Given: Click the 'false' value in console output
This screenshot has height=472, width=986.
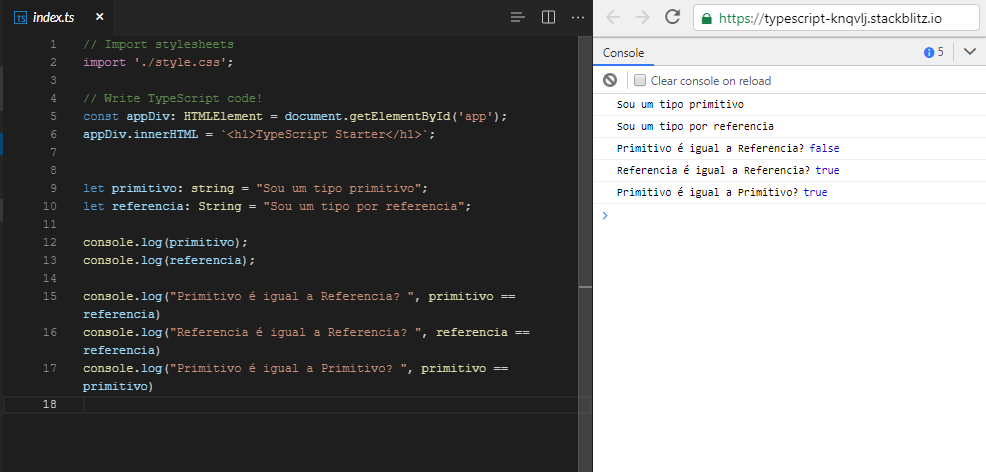Looking at the screenshot, I should 824,148.
